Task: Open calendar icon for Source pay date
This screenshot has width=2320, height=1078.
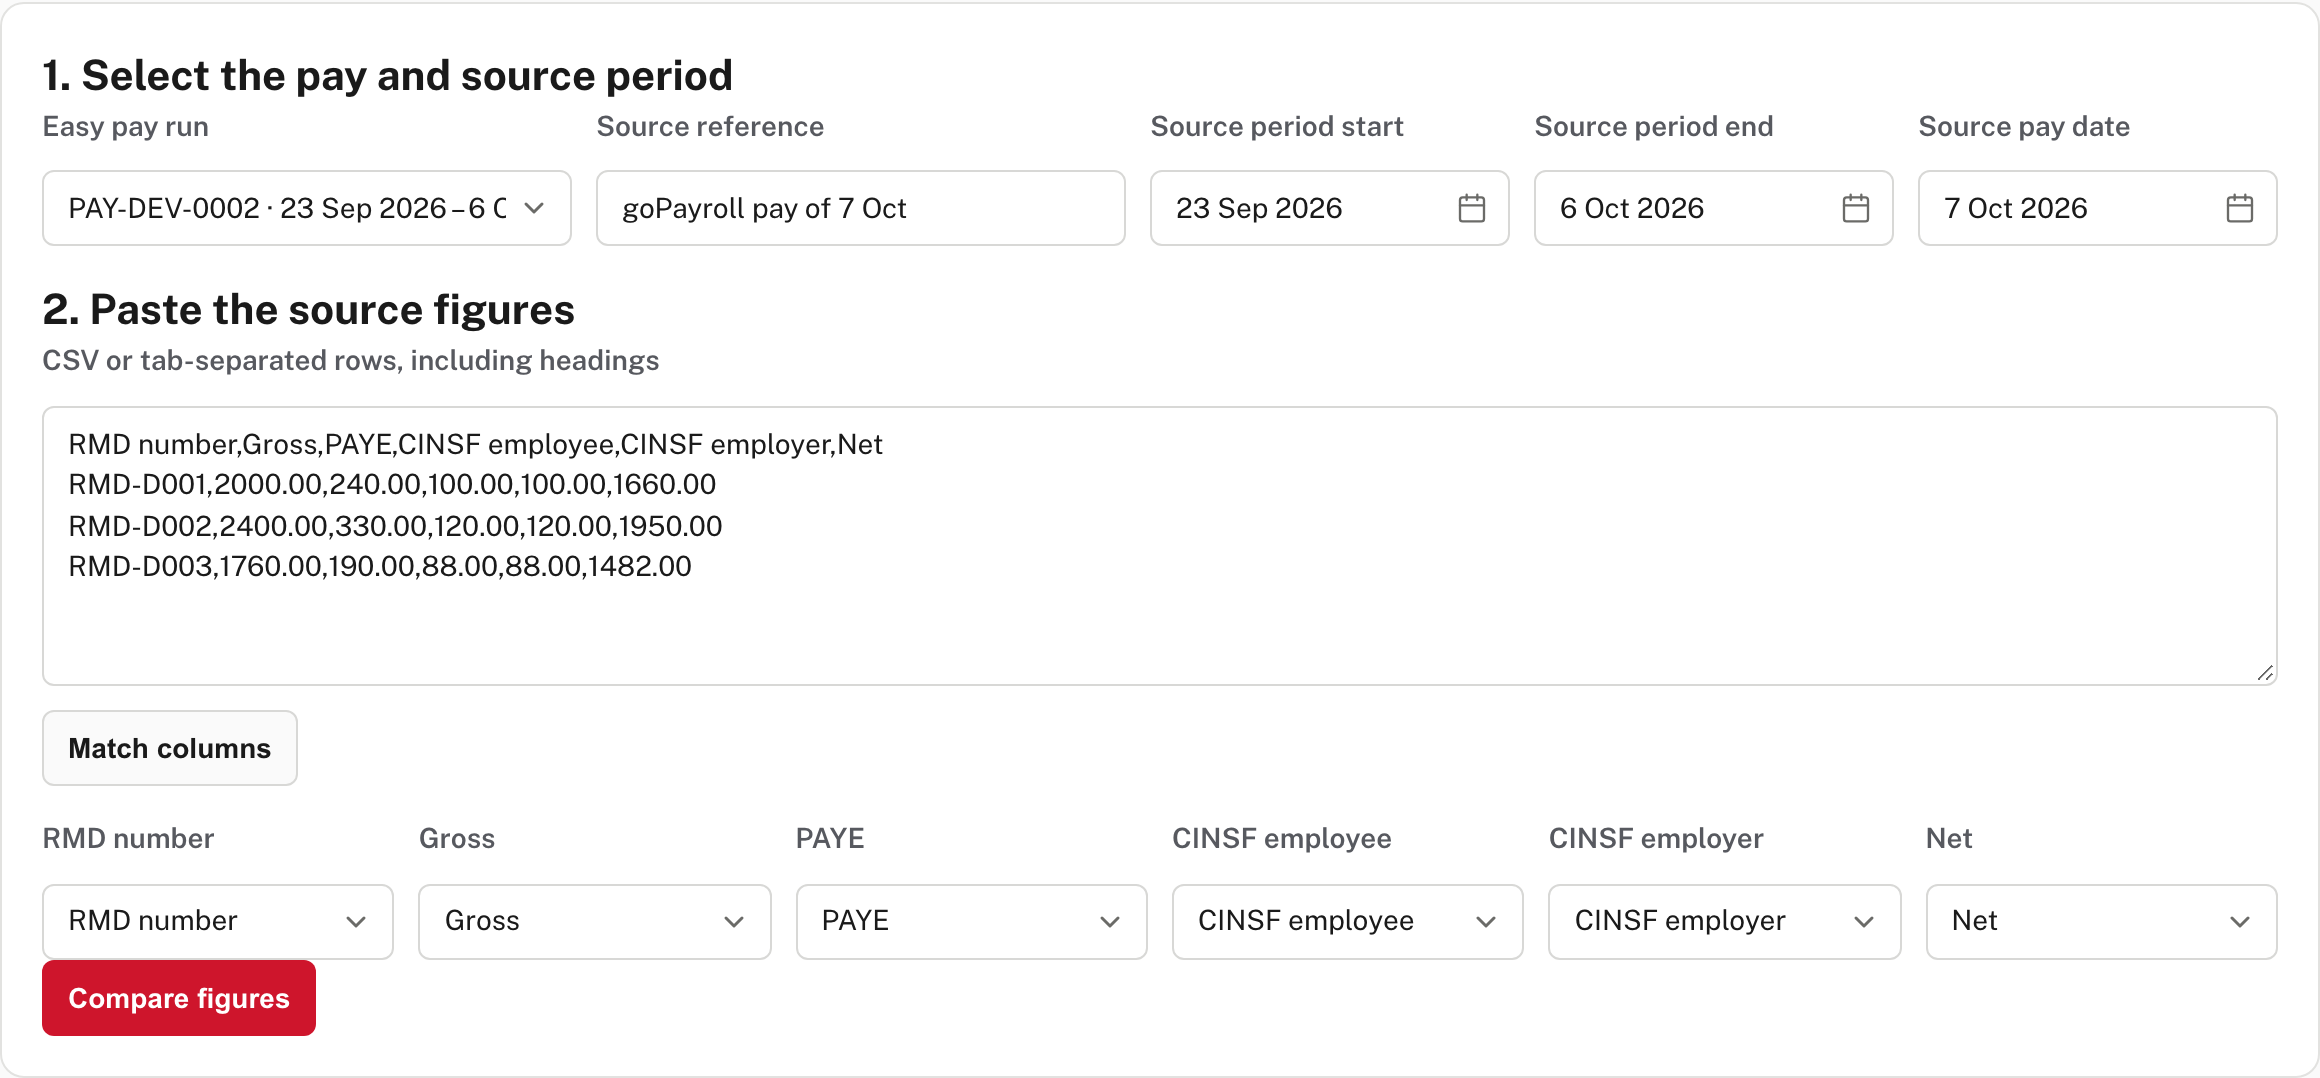Action: (x=2239, y=208)
